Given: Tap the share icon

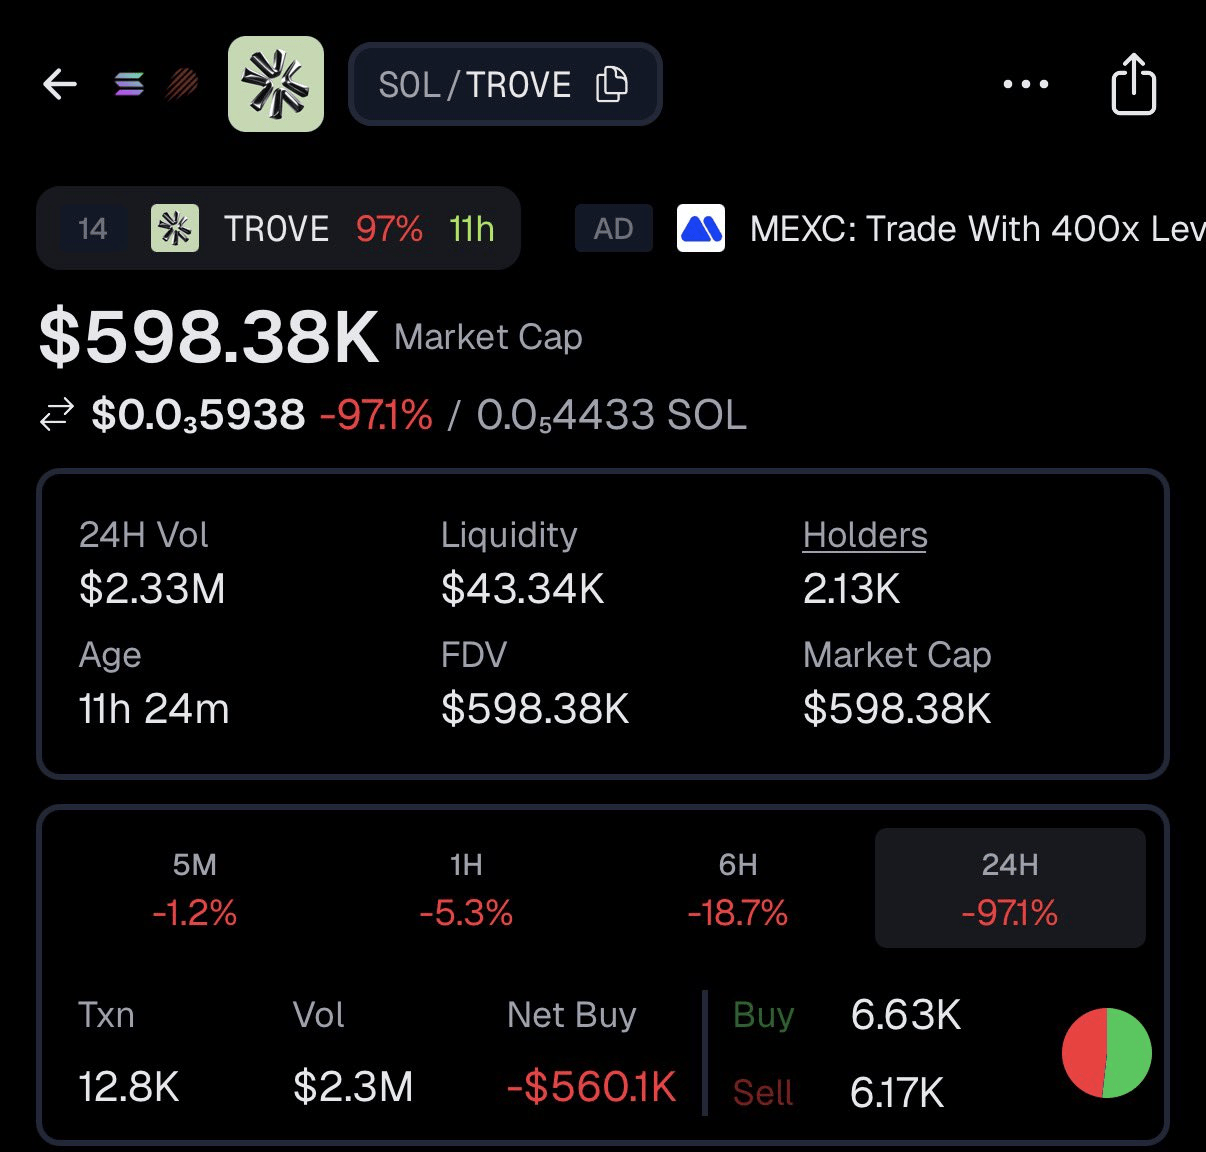Looking at the screenshot, I should (1133, 84).
